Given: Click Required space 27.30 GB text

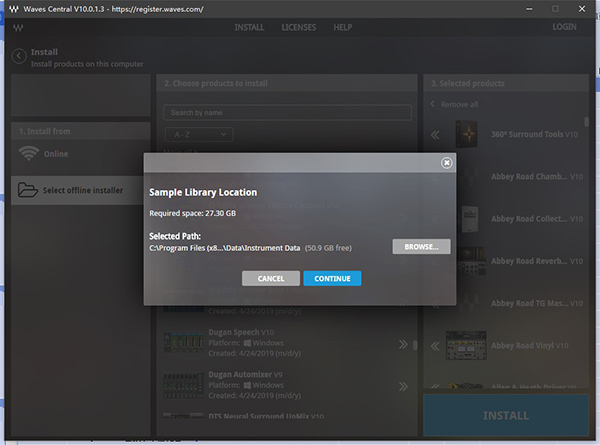Looking at the screenshot, I should [192, 213].
